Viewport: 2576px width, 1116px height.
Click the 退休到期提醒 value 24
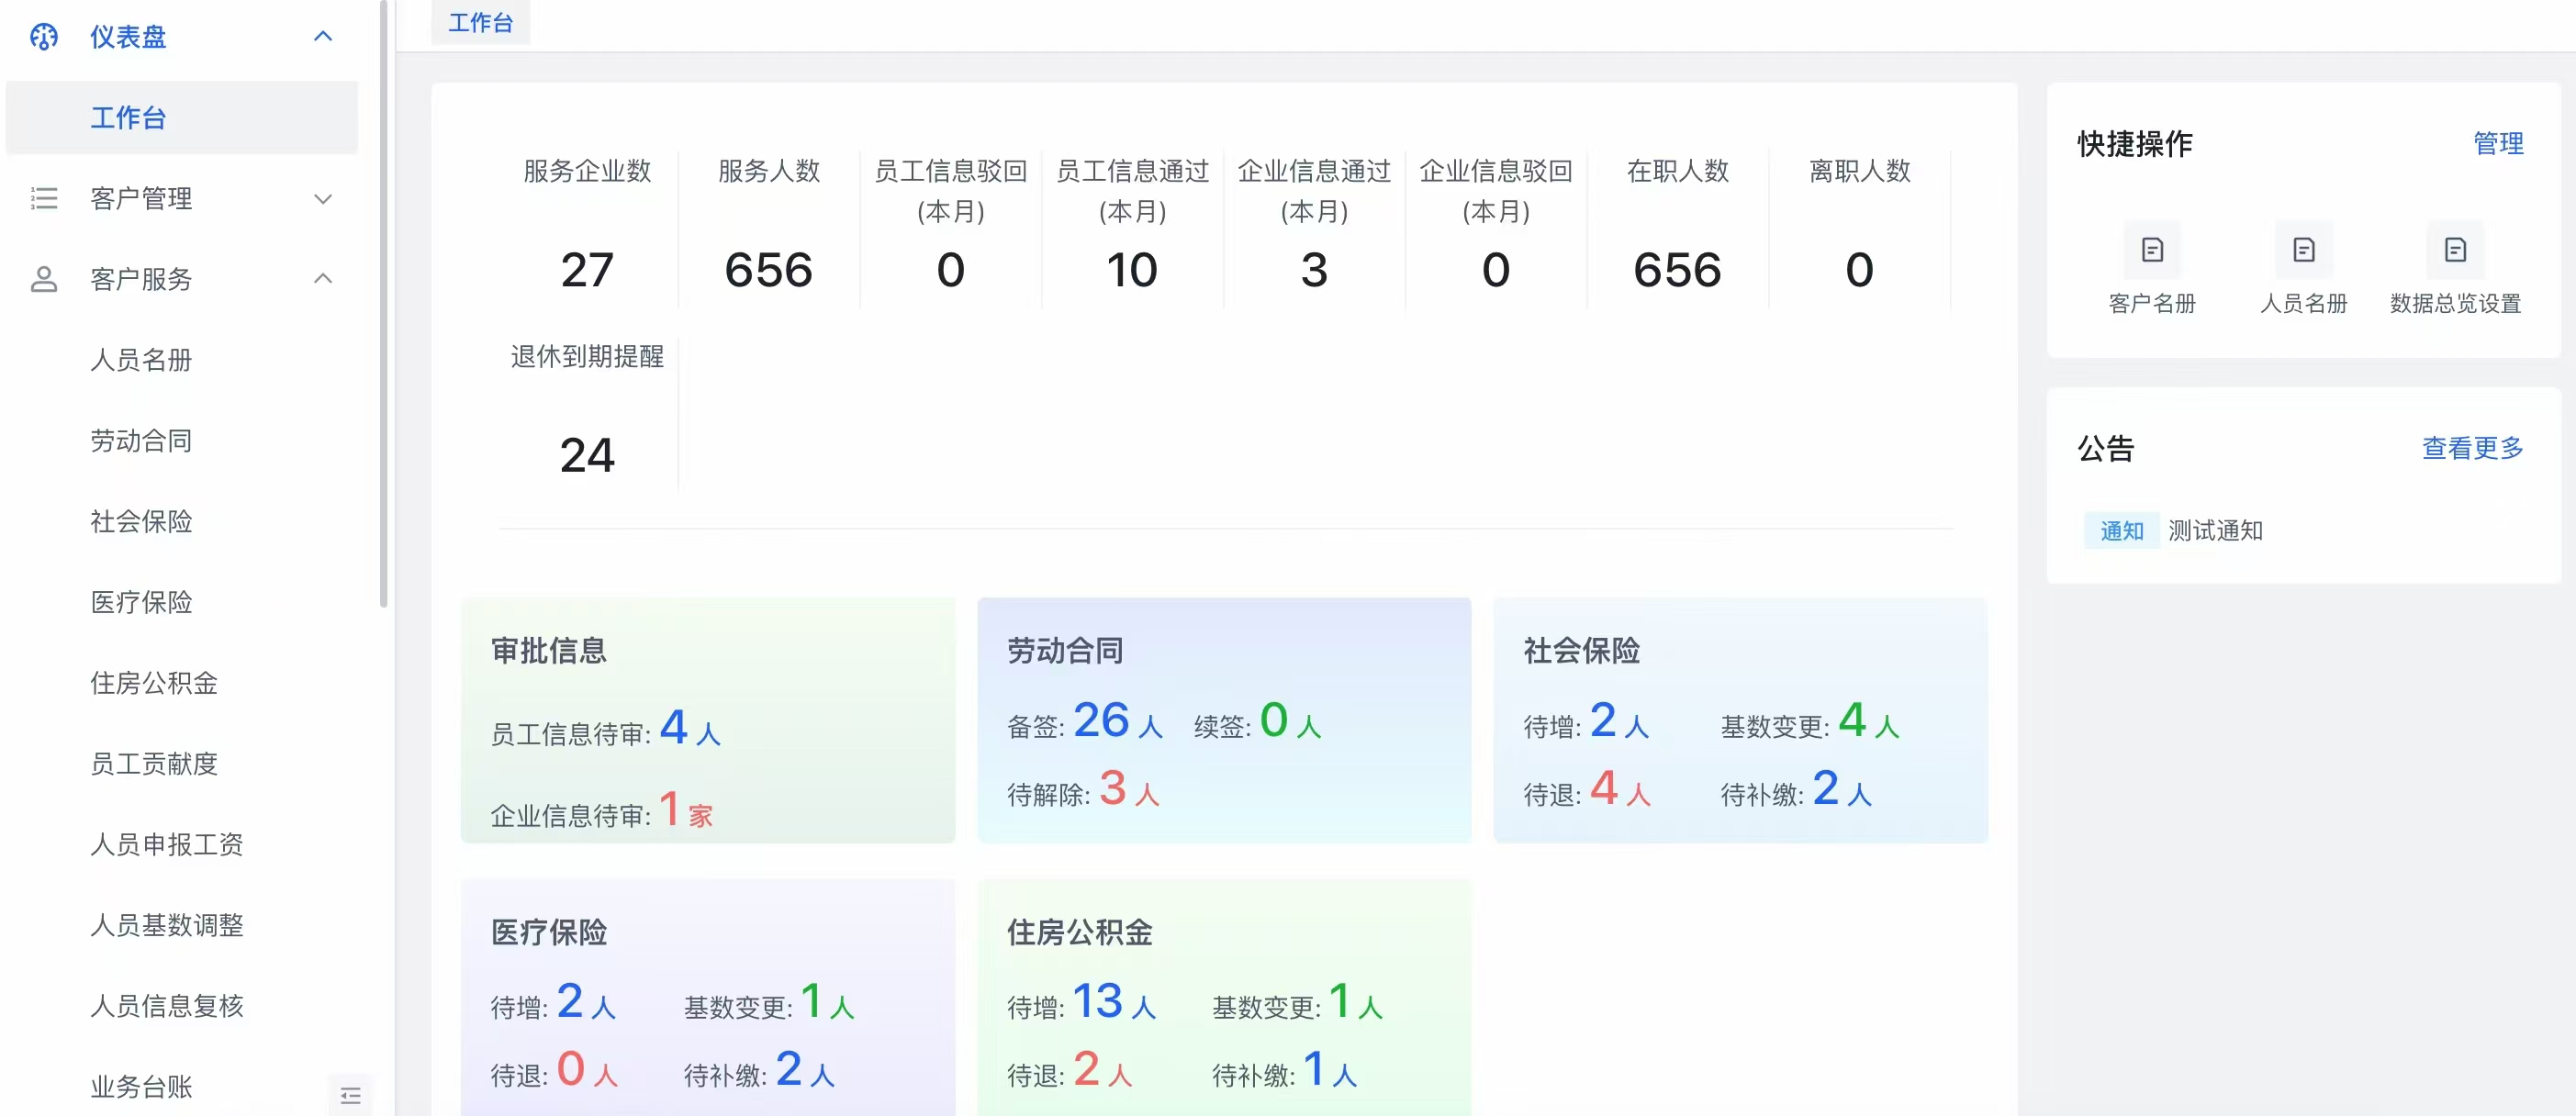tap(587, 456)
